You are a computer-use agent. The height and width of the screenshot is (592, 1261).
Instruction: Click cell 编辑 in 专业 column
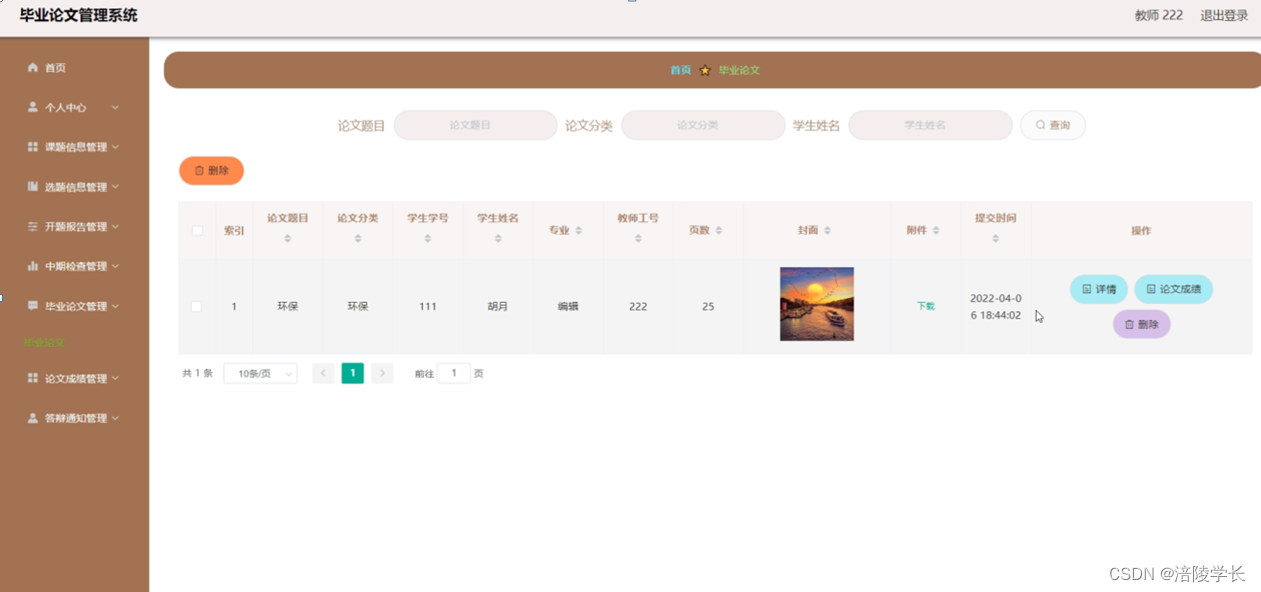[x=568, y=307]
